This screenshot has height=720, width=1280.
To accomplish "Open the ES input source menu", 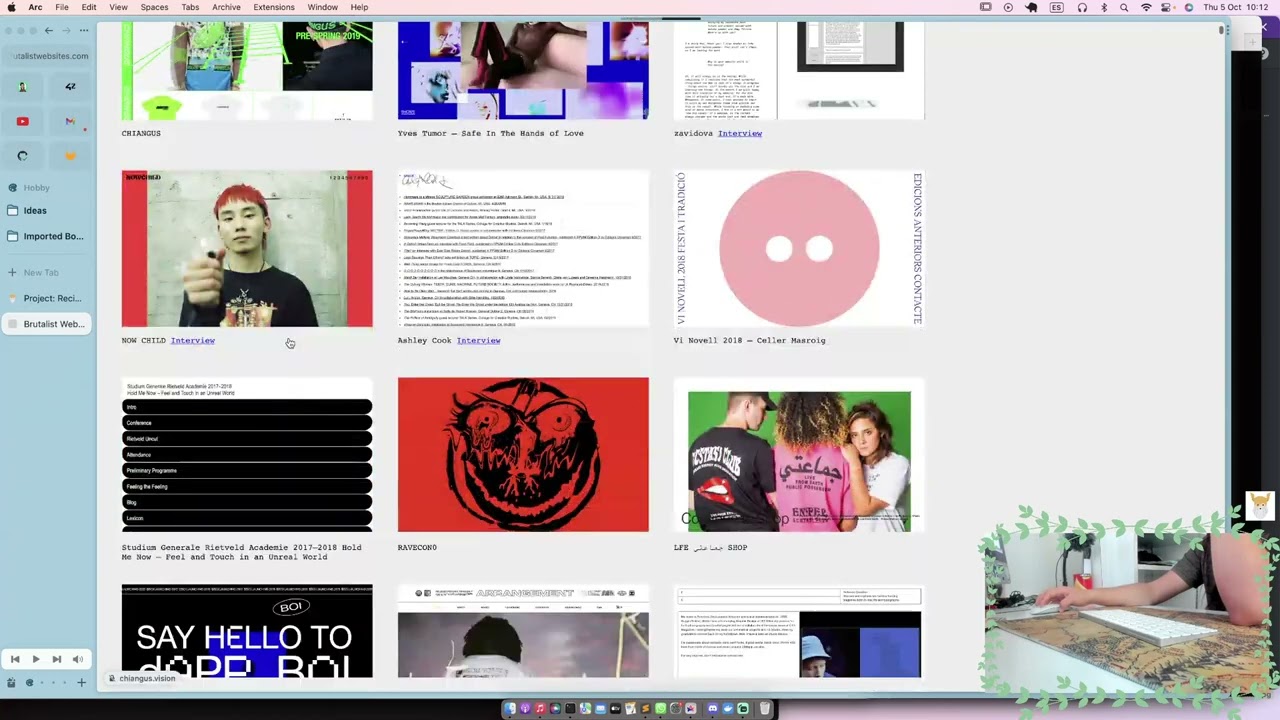I will click(x=1057, y=7).
